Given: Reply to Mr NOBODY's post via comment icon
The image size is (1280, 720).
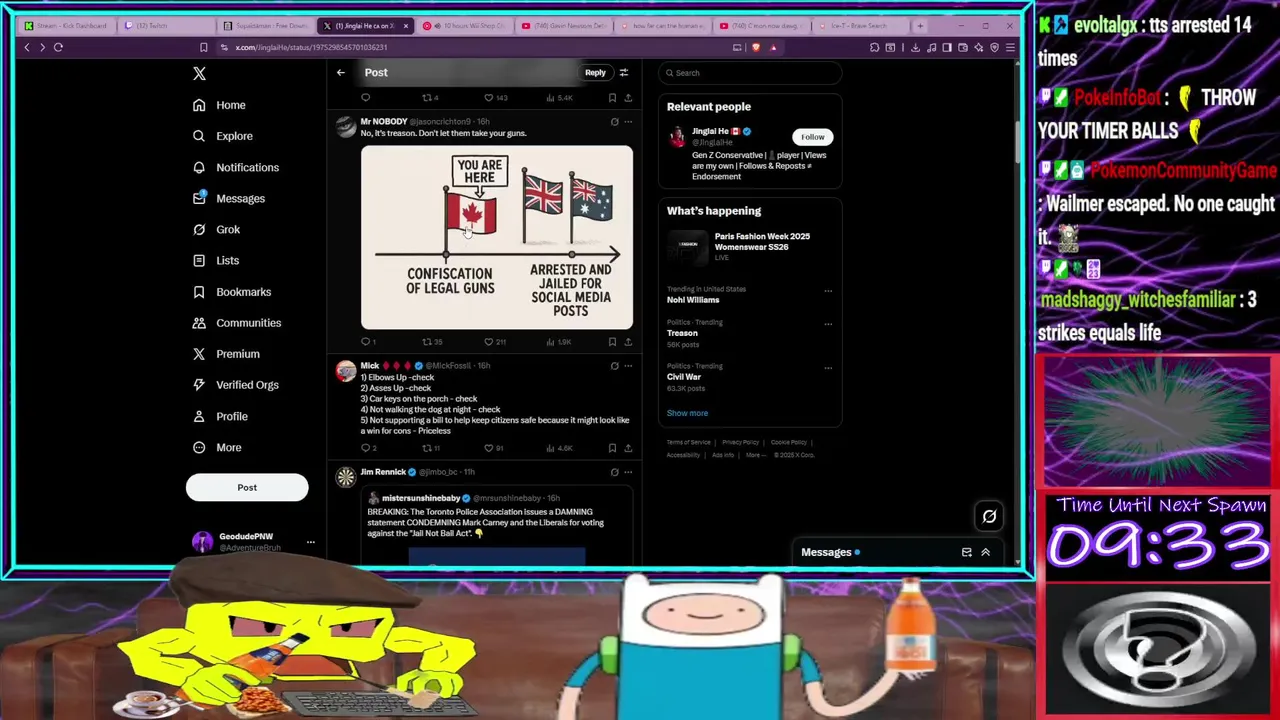Looking at the screenshot, I should pos(366,342).
